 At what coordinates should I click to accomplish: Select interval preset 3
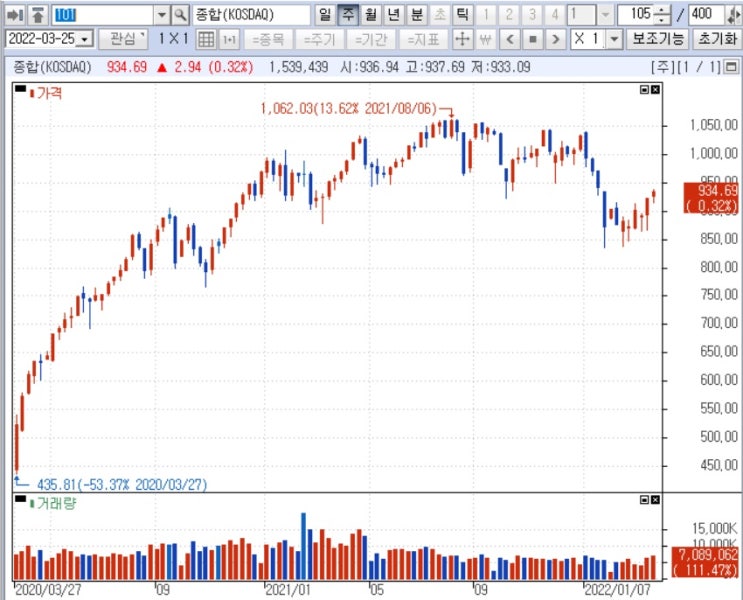pos(532,15)
